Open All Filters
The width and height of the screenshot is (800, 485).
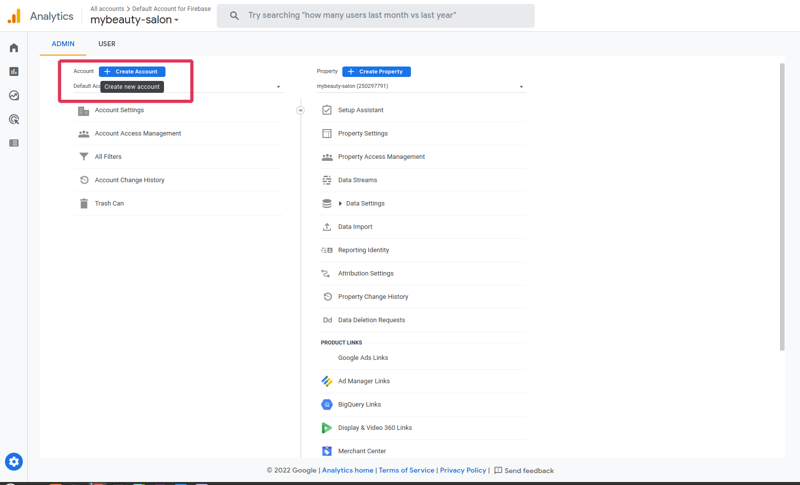[108, 157]
